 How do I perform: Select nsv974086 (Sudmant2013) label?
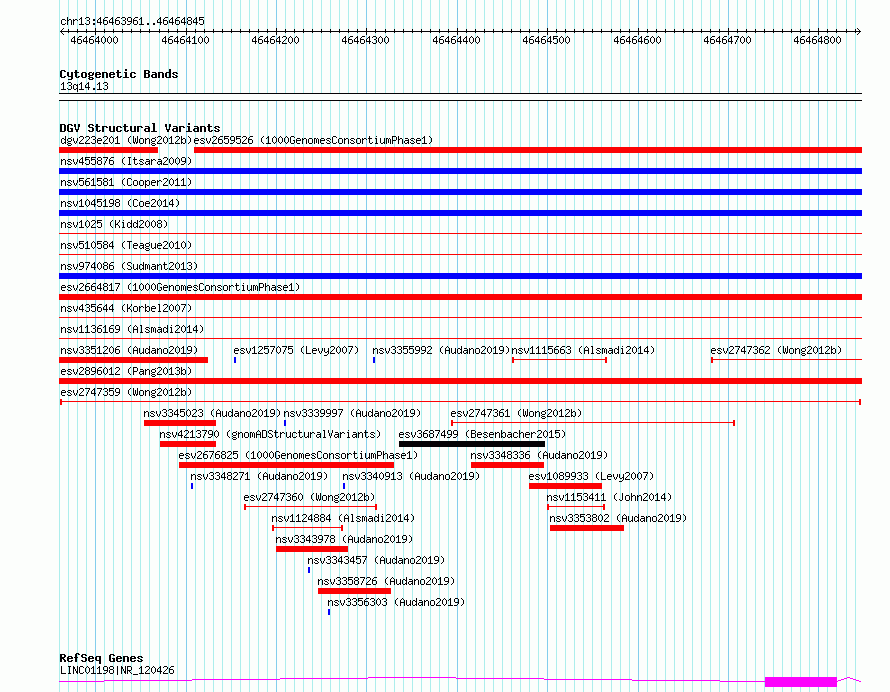[x=129, y=266]
